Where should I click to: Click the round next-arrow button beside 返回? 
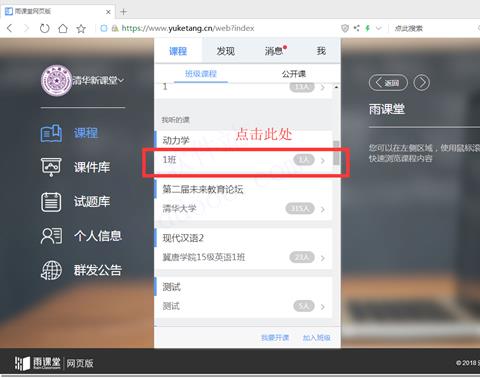[422, 83]
